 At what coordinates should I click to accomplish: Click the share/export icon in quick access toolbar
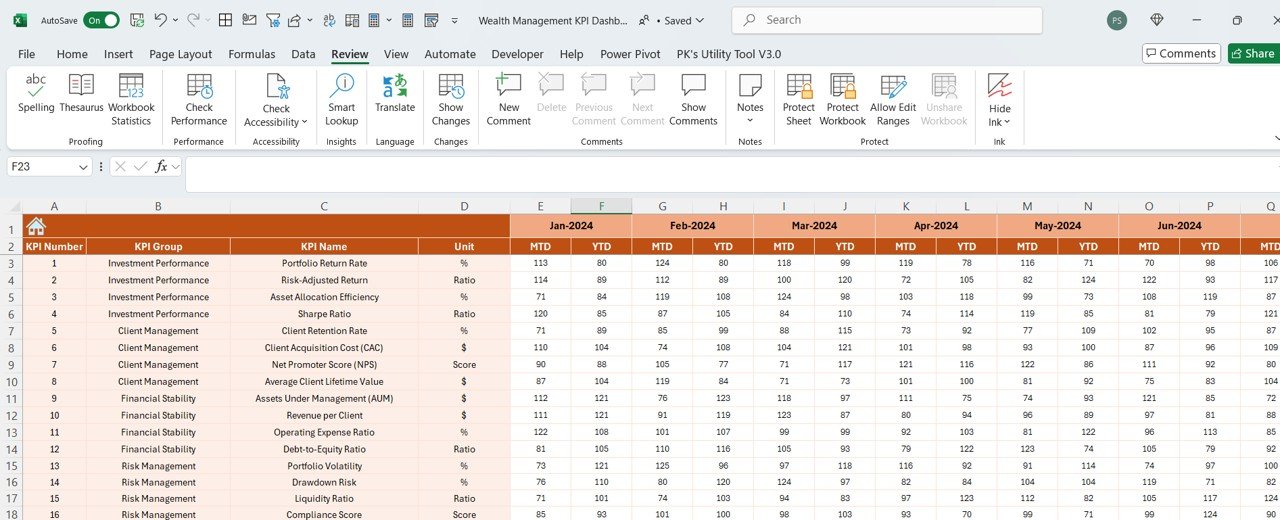click(294, 20)
